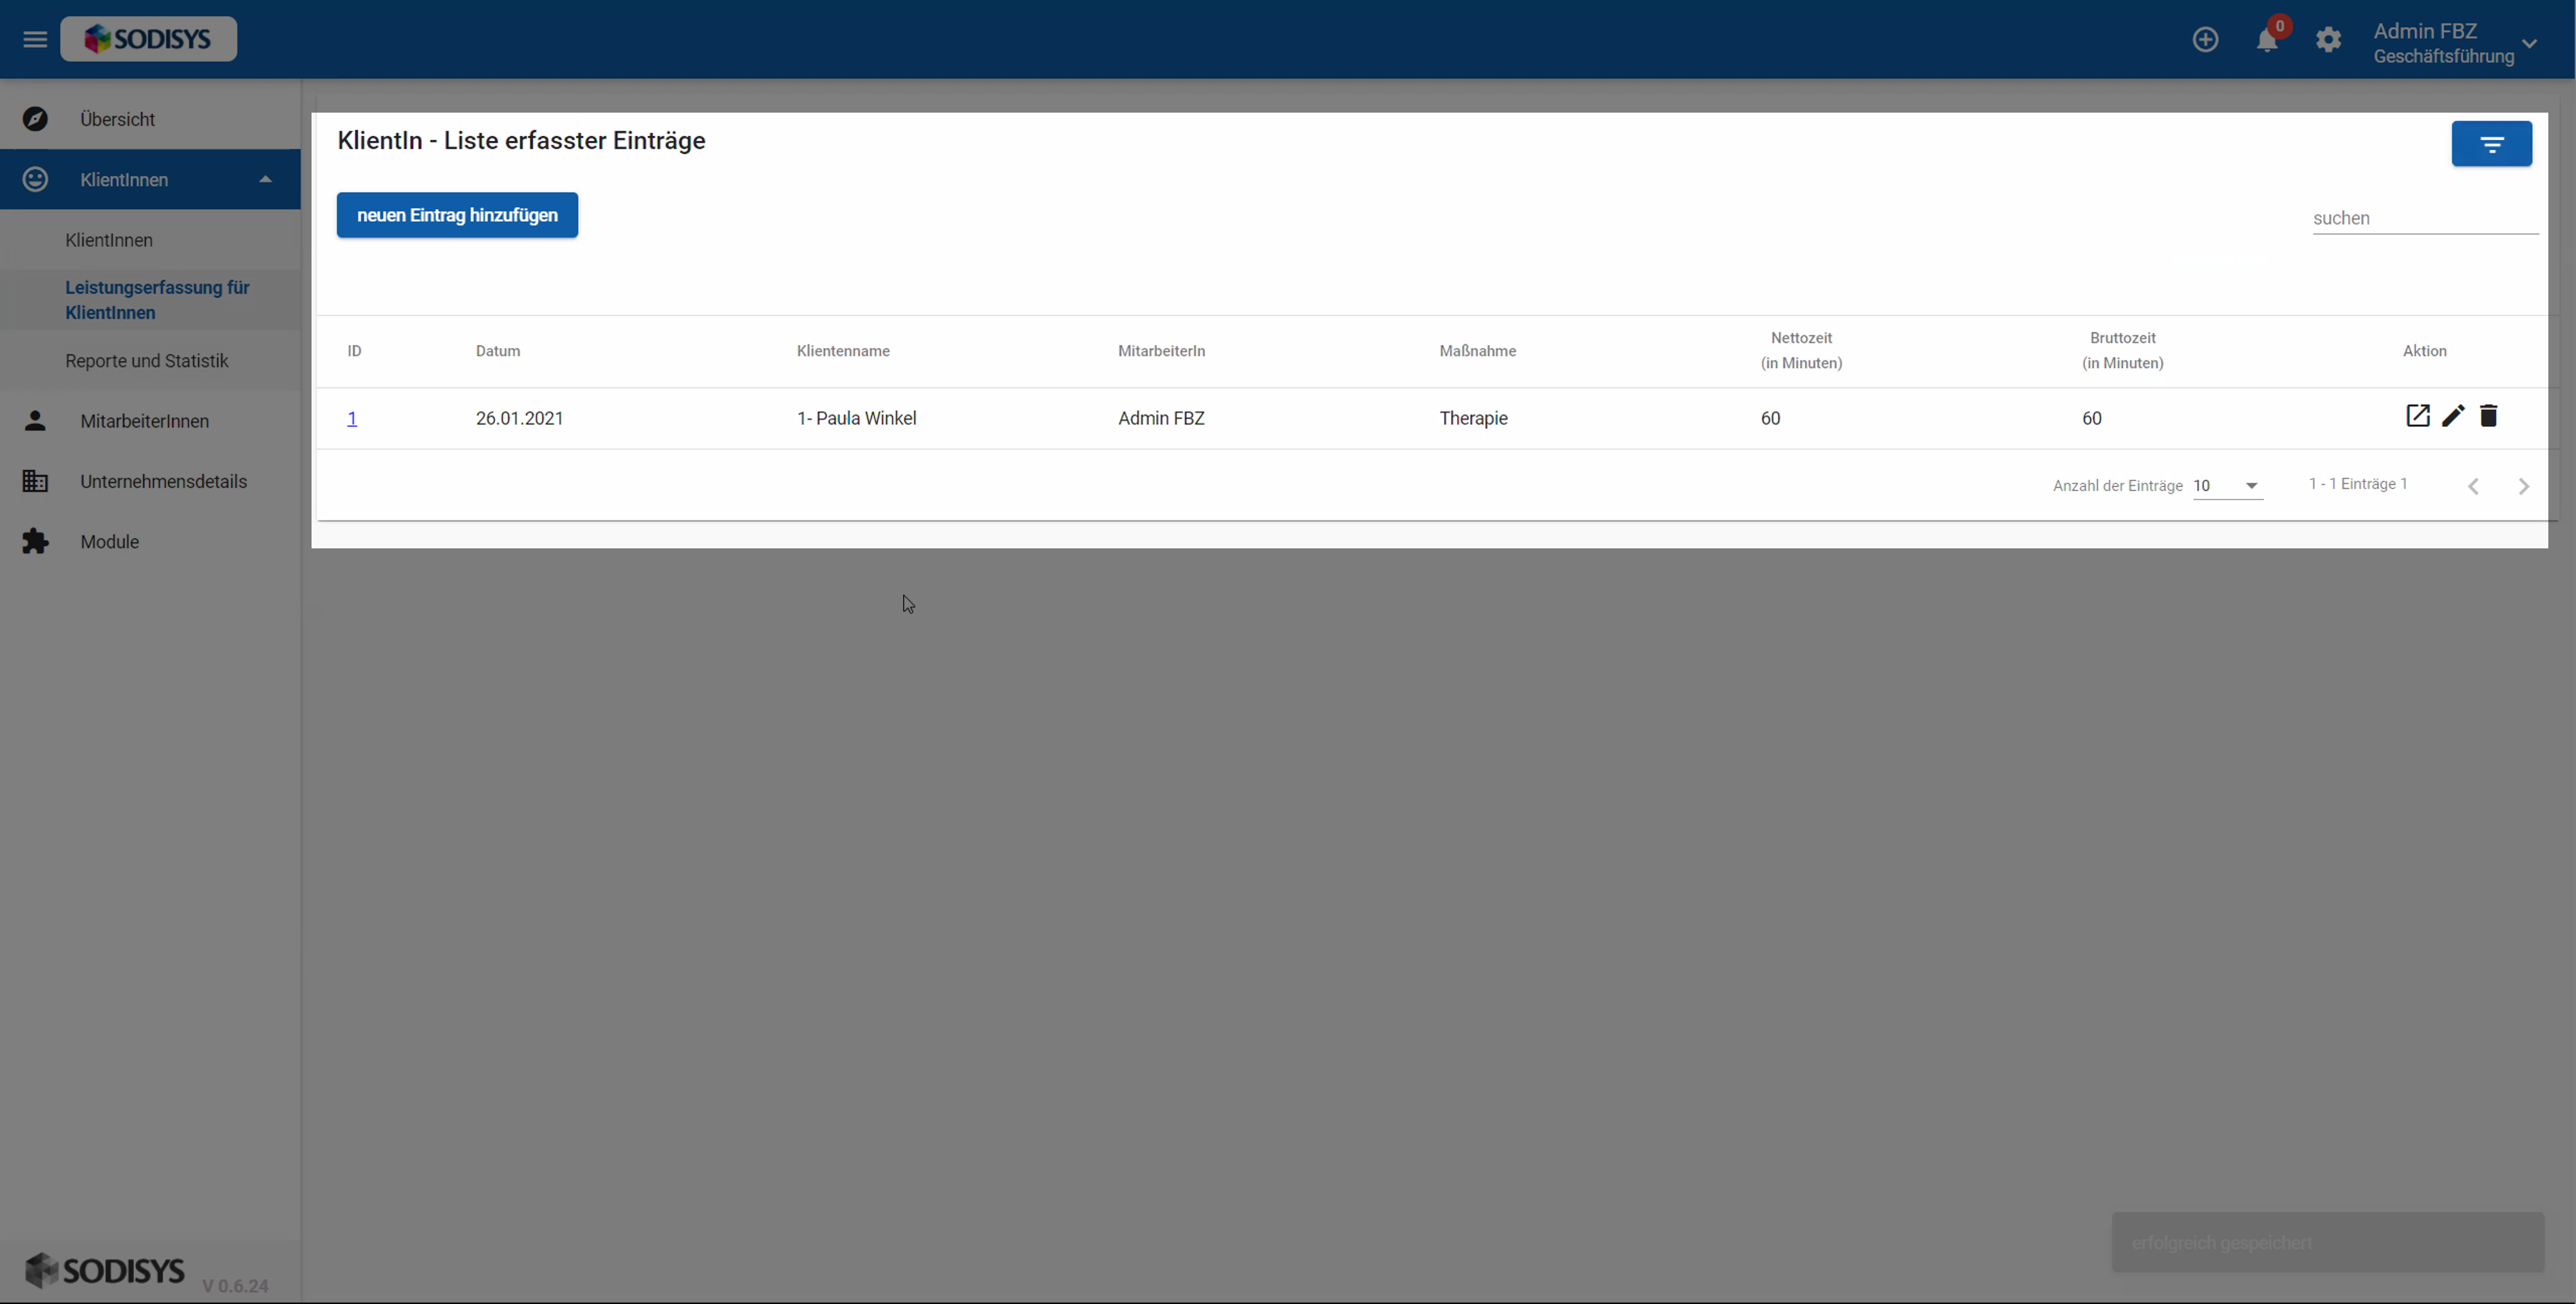Edit the Paula Winkel entry (pencil)

pyautogui.click(x=2453, y=416)
